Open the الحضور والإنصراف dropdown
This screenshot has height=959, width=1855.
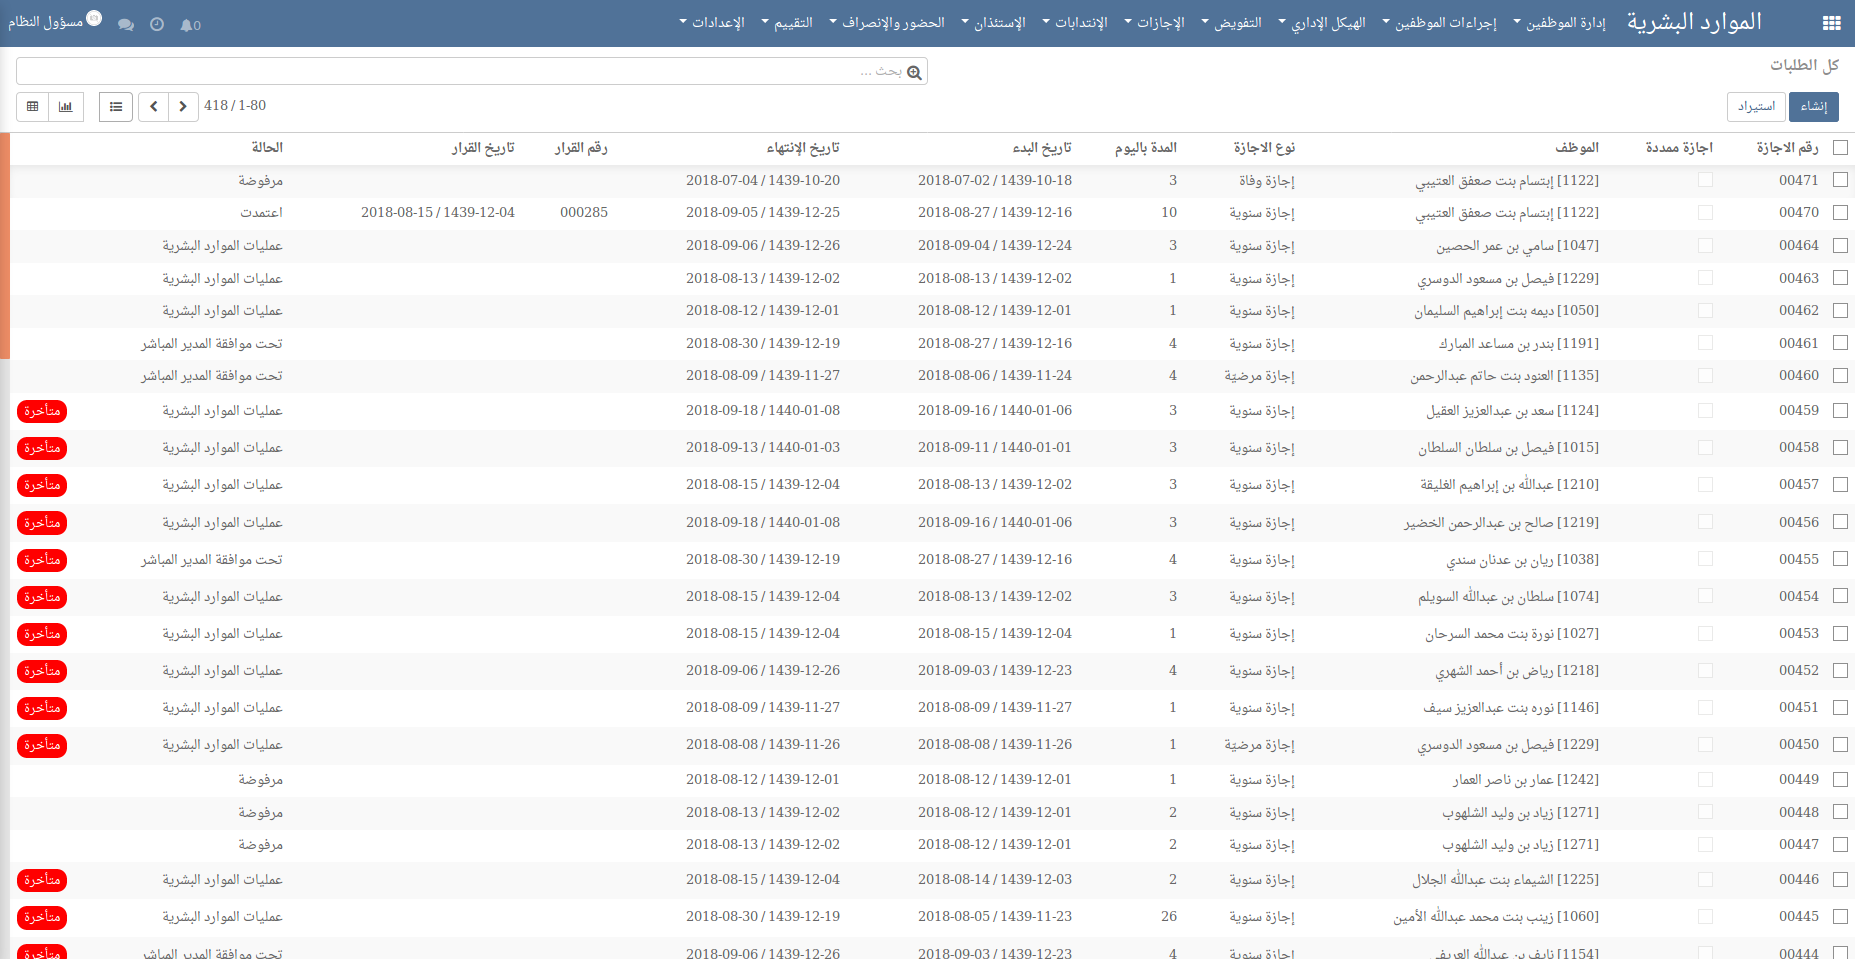coord(887,23)
